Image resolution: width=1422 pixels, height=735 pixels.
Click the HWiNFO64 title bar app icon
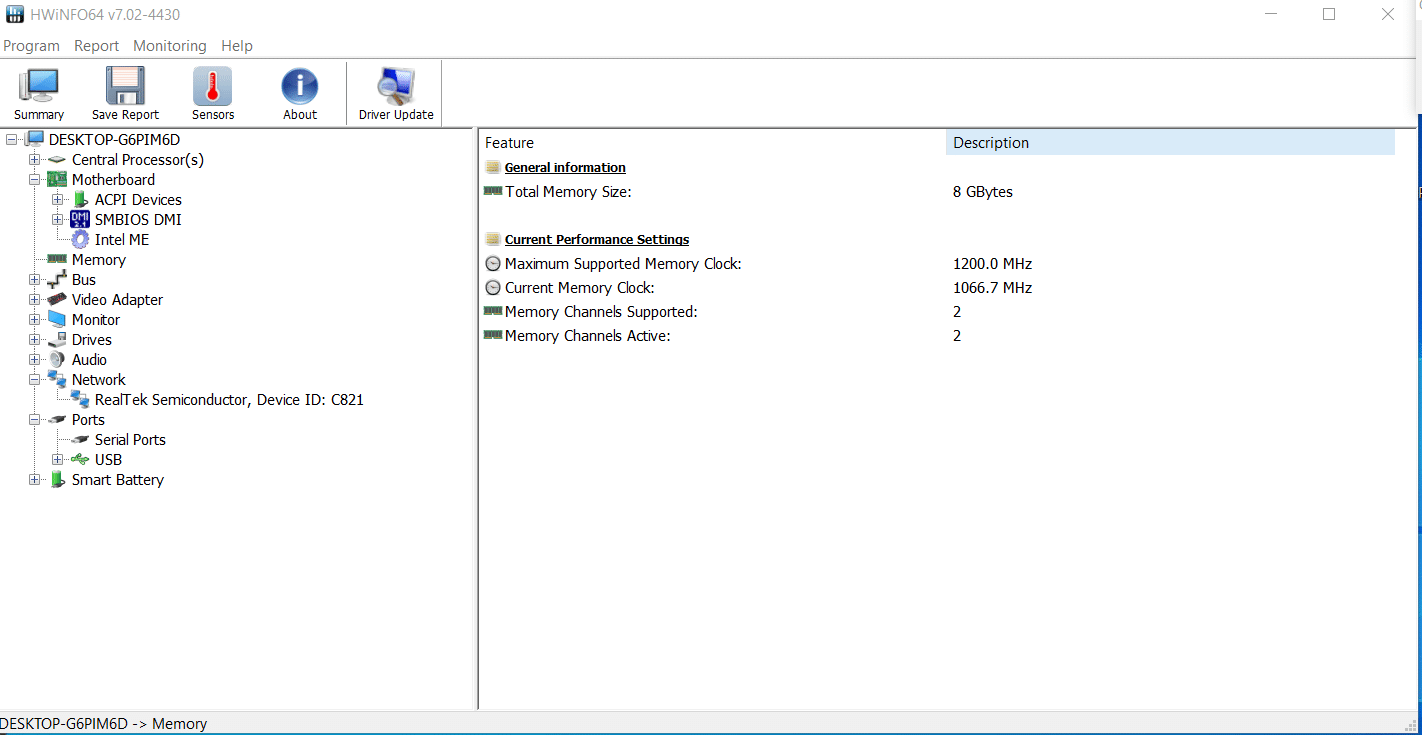click(14, 14)
